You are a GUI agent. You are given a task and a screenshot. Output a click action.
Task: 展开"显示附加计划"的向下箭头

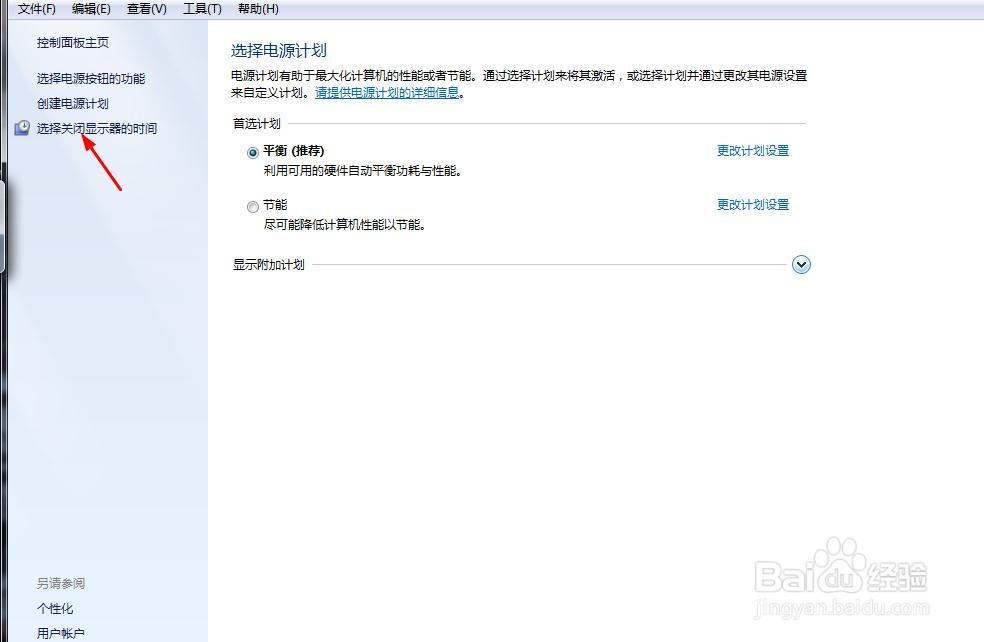tap(801, 264)
